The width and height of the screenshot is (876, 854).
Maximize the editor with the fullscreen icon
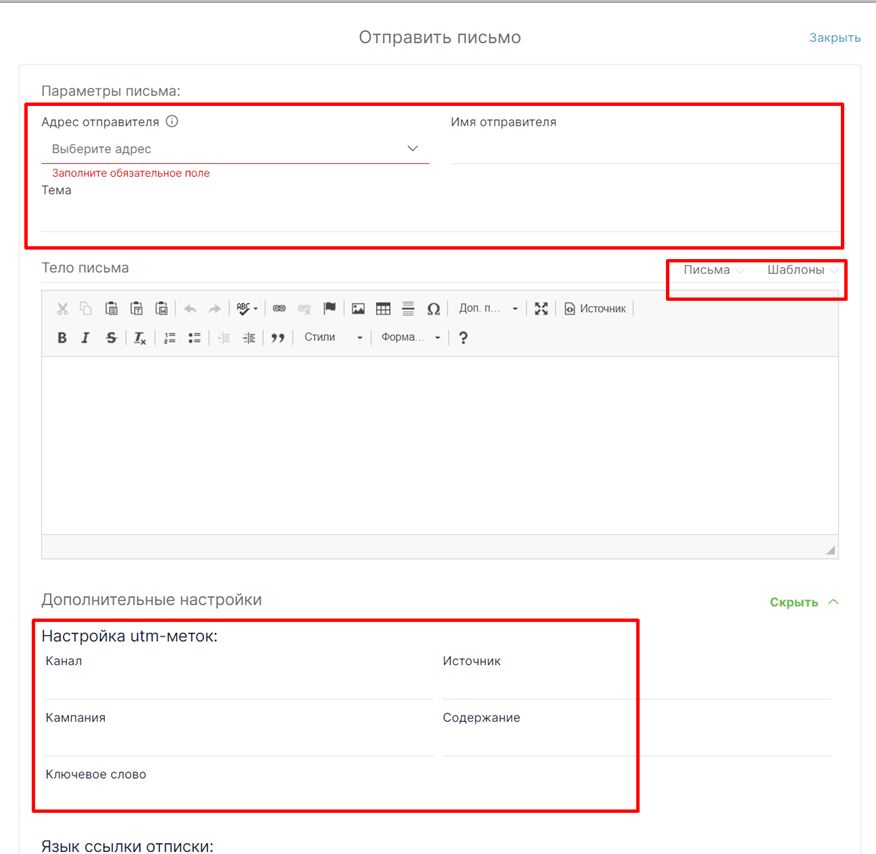pyautogui.click(x=541, y=309)
